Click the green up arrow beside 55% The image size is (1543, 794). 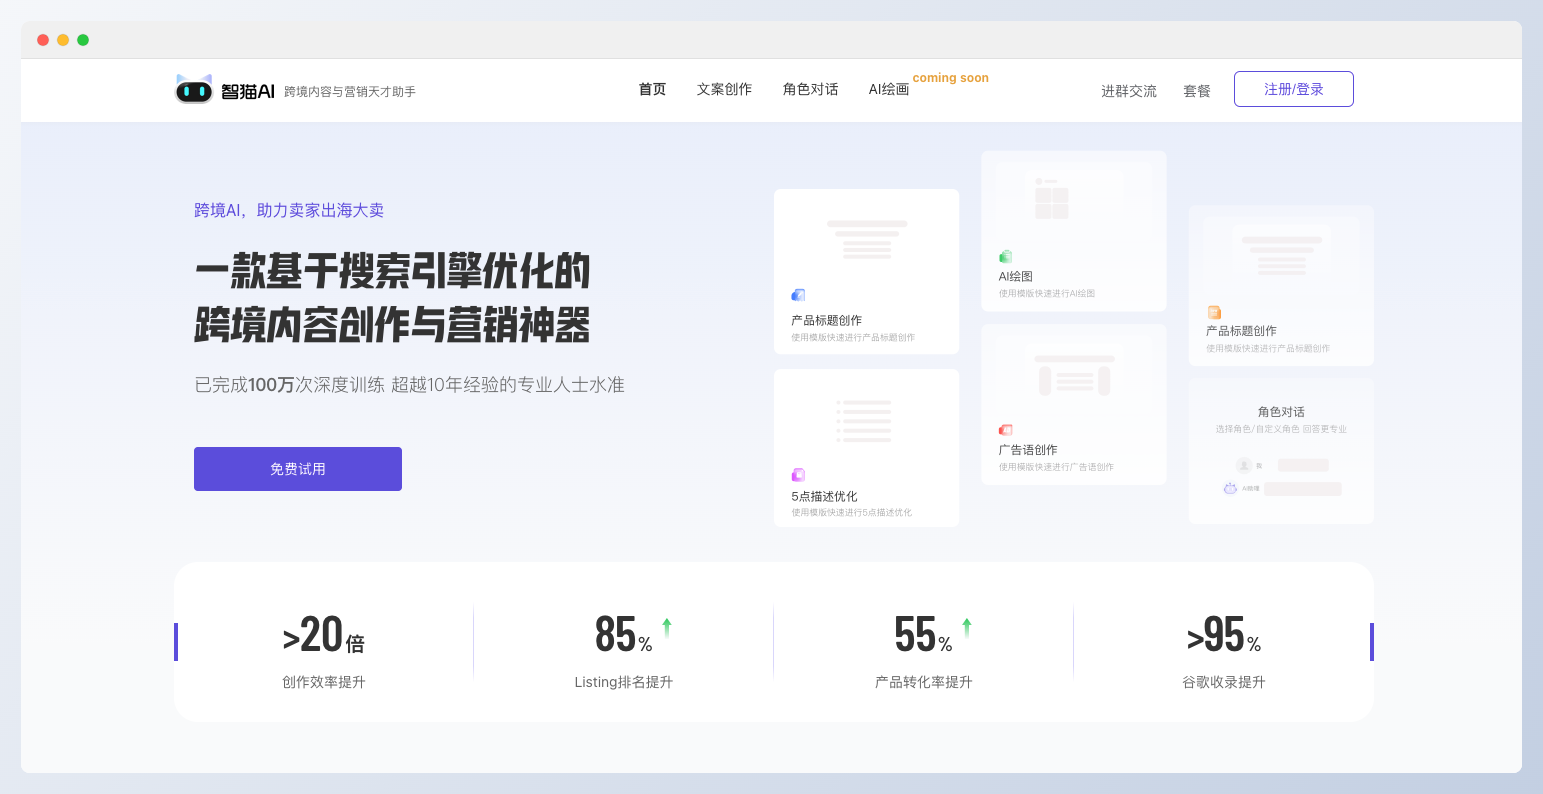(x=966, y=628)
